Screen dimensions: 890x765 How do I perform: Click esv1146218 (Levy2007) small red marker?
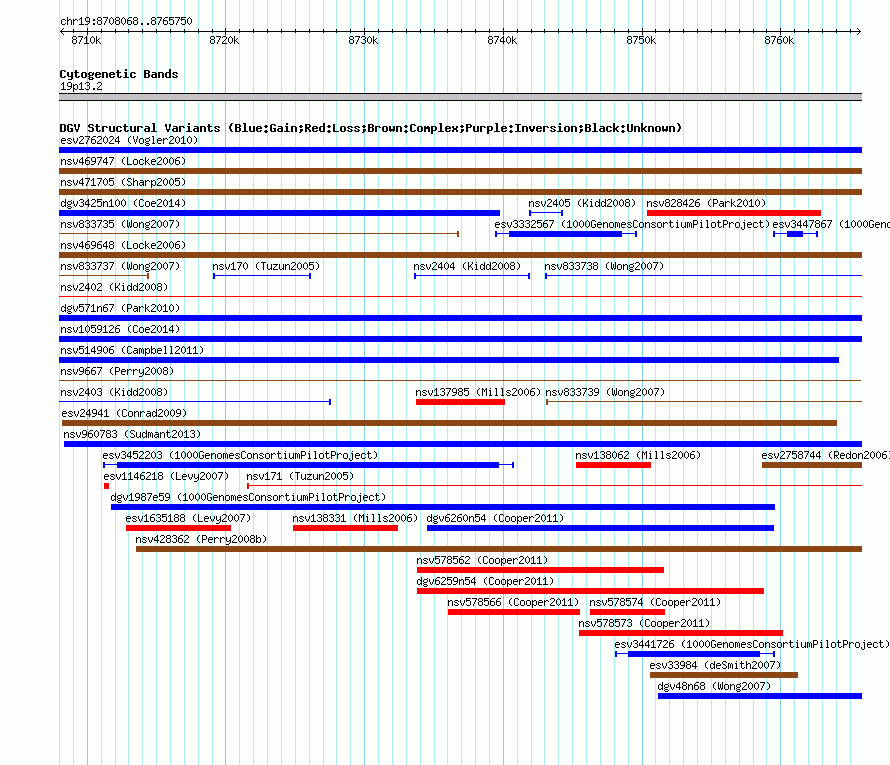106,486
